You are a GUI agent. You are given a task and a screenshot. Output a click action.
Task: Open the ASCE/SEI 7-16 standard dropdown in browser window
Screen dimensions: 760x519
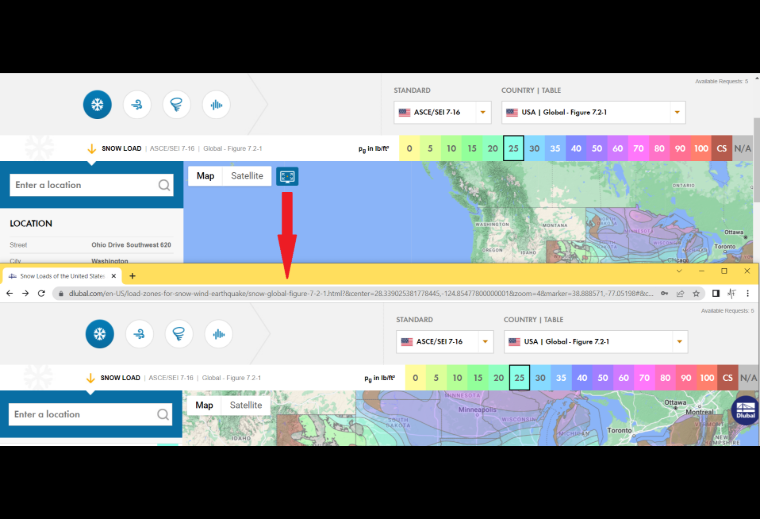click(x=445, y=342)
